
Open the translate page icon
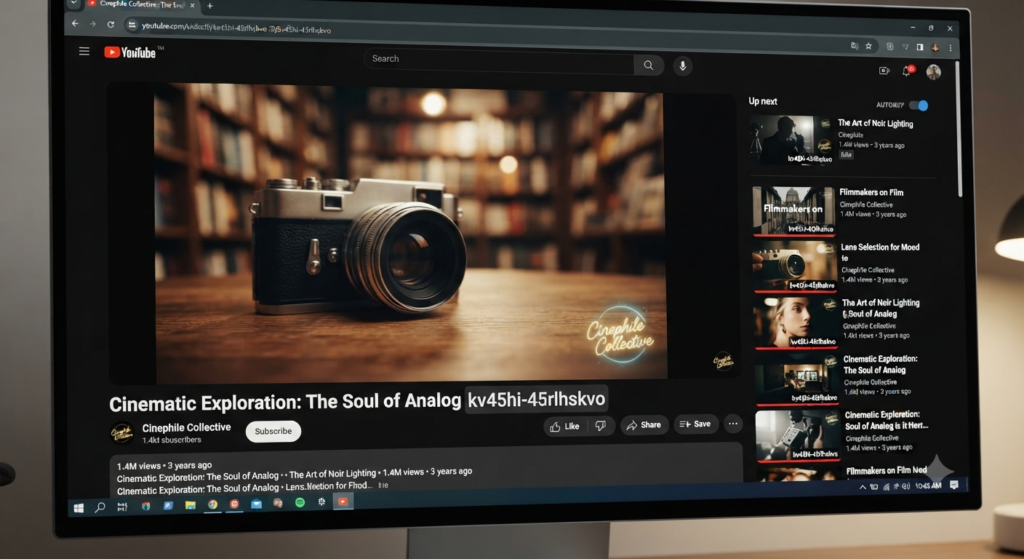point(854,46)
